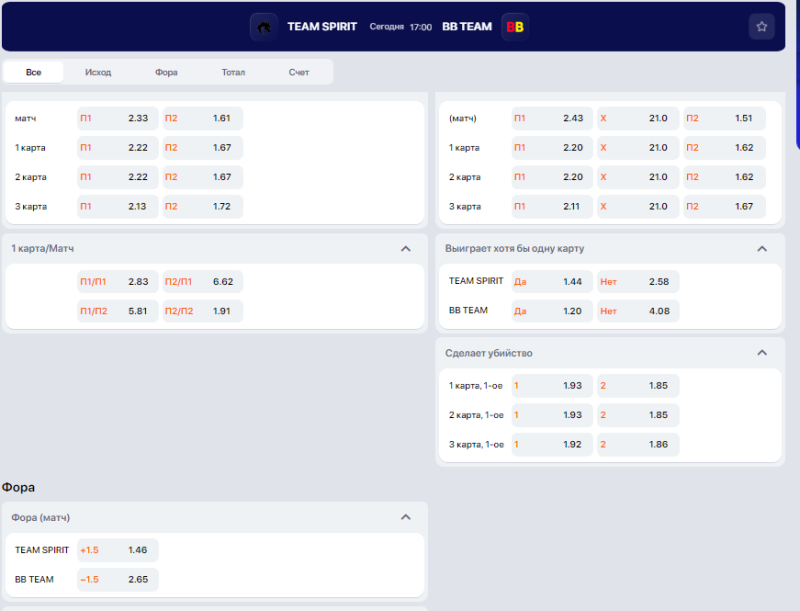Click the Team Spirit logo icon
Screen dimensions: 800x611
pyautogui.click(x=264, y=27)
